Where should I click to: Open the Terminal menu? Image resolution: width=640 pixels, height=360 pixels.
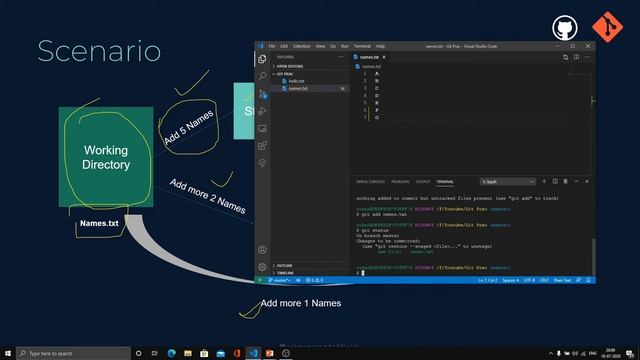click(x=362, y=46)
